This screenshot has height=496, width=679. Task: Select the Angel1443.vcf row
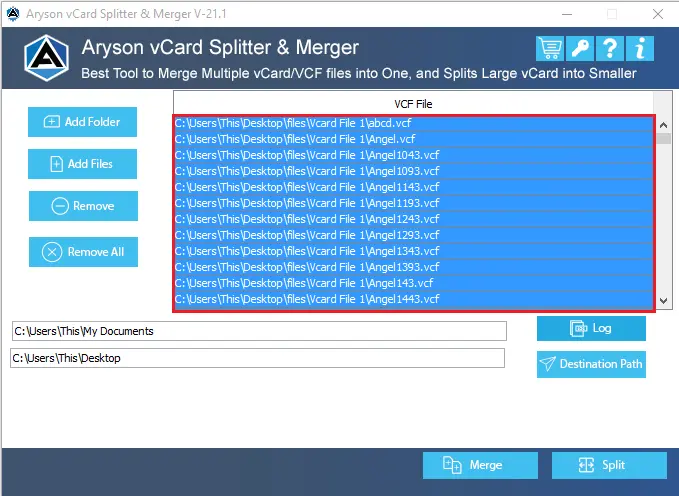pyautogui.click(x=414, y=299)
